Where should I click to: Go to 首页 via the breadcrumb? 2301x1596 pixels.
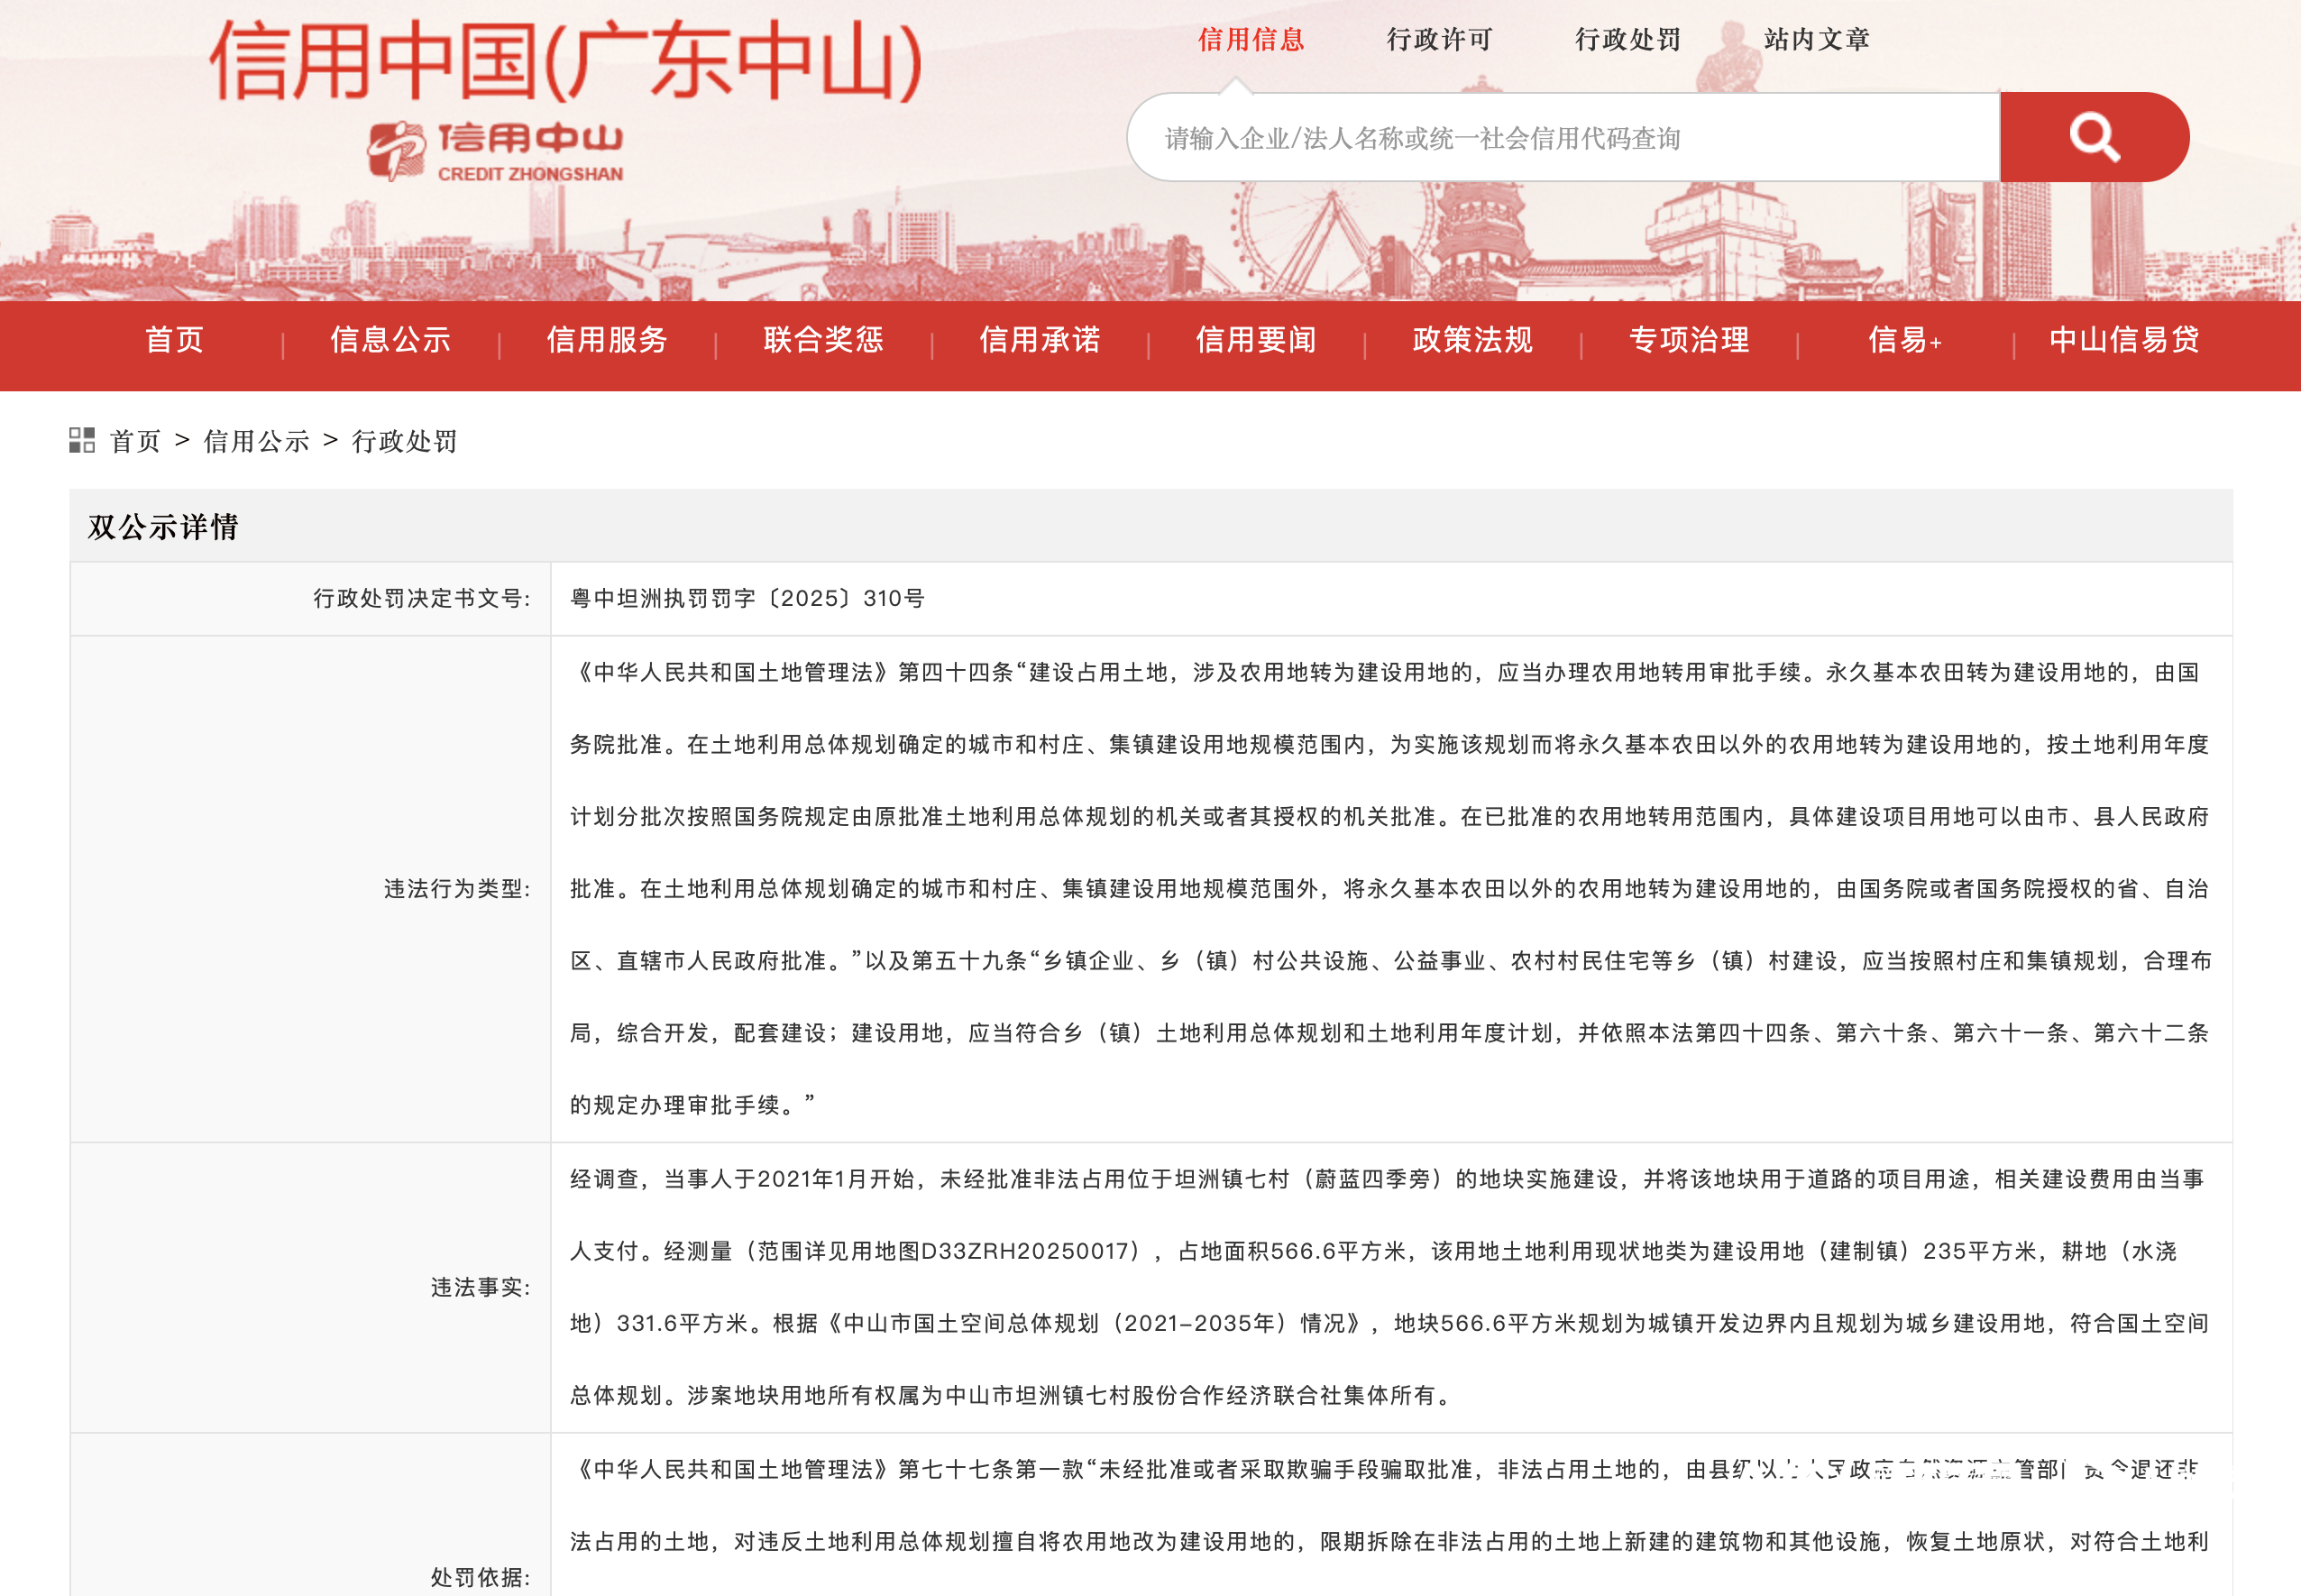(135, 441)
